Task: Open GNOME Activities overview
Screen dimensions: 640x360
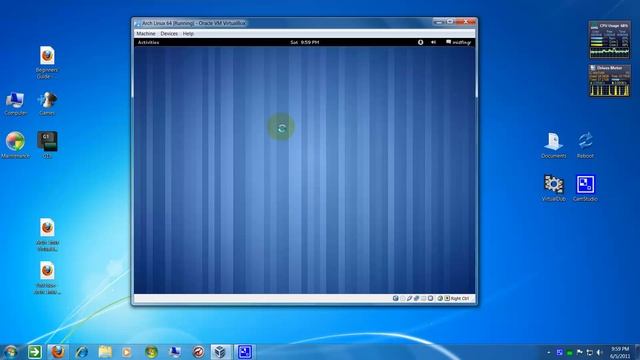Action: 149,42
